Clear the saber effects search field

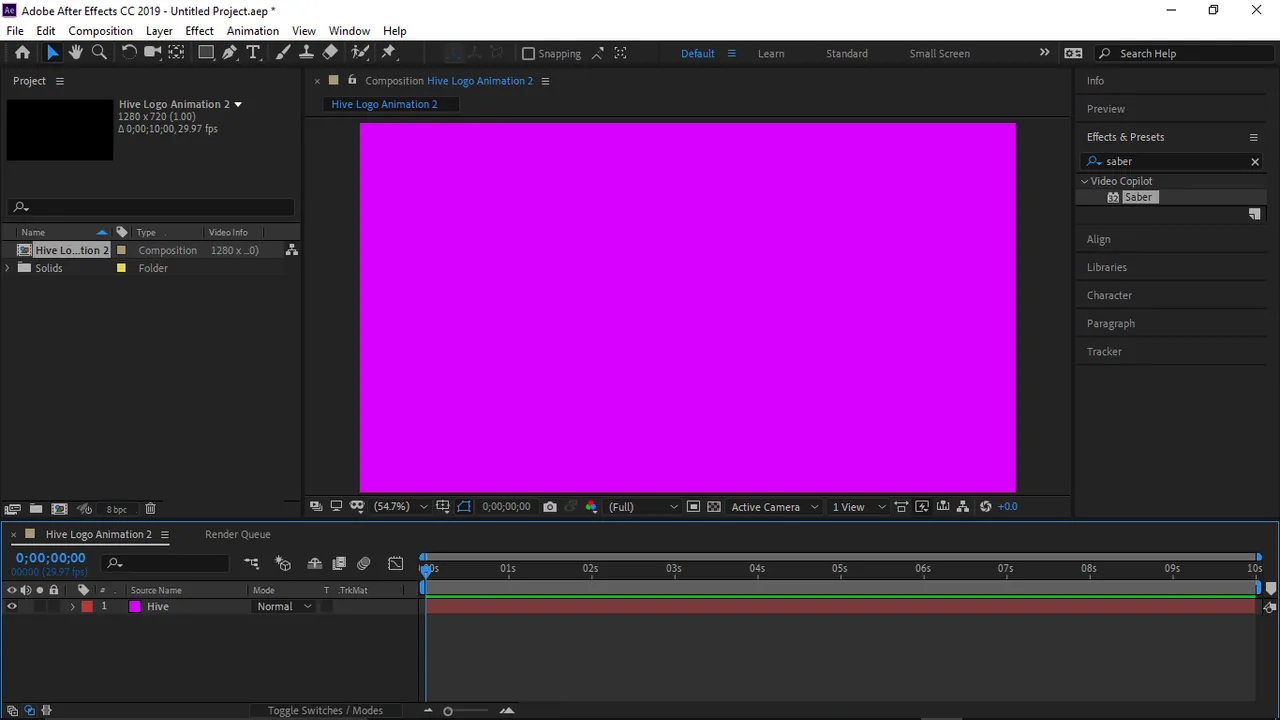pyautogui.click(x=1255, y=162)
